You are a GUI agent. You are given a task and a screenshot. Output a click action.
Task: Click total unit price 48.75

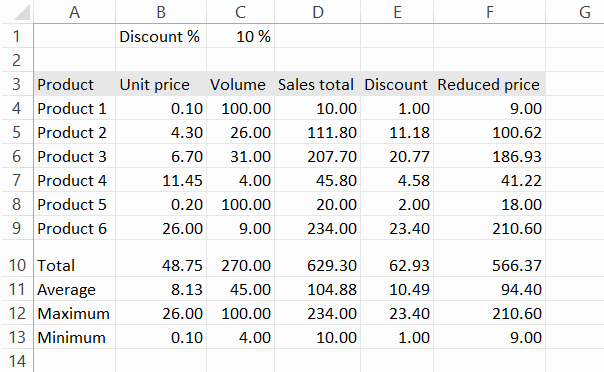point(161,259)
